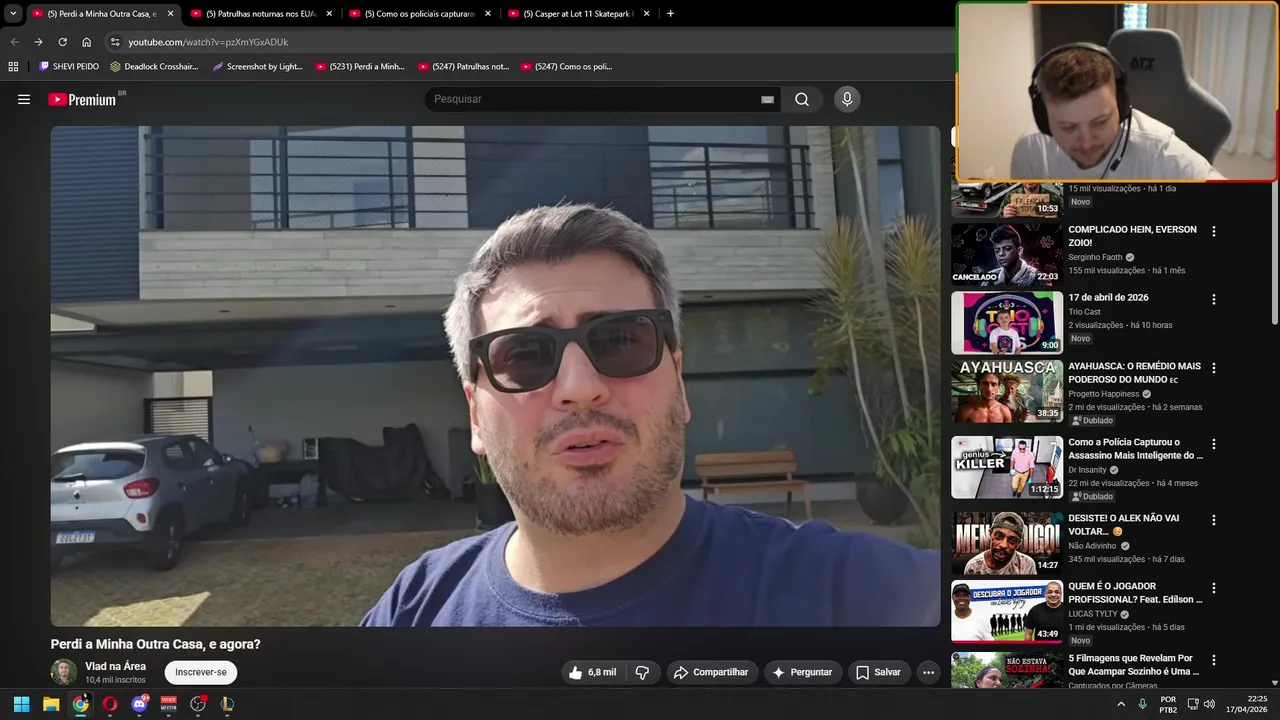Show hidden system tray icons
The image size is (1280, 720).
1121,704
